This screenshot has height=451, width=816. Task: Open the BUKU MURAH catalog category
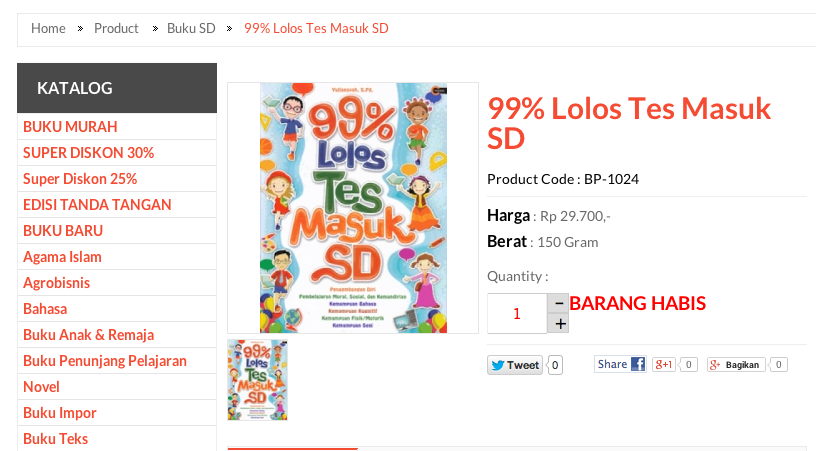(70, 126)
